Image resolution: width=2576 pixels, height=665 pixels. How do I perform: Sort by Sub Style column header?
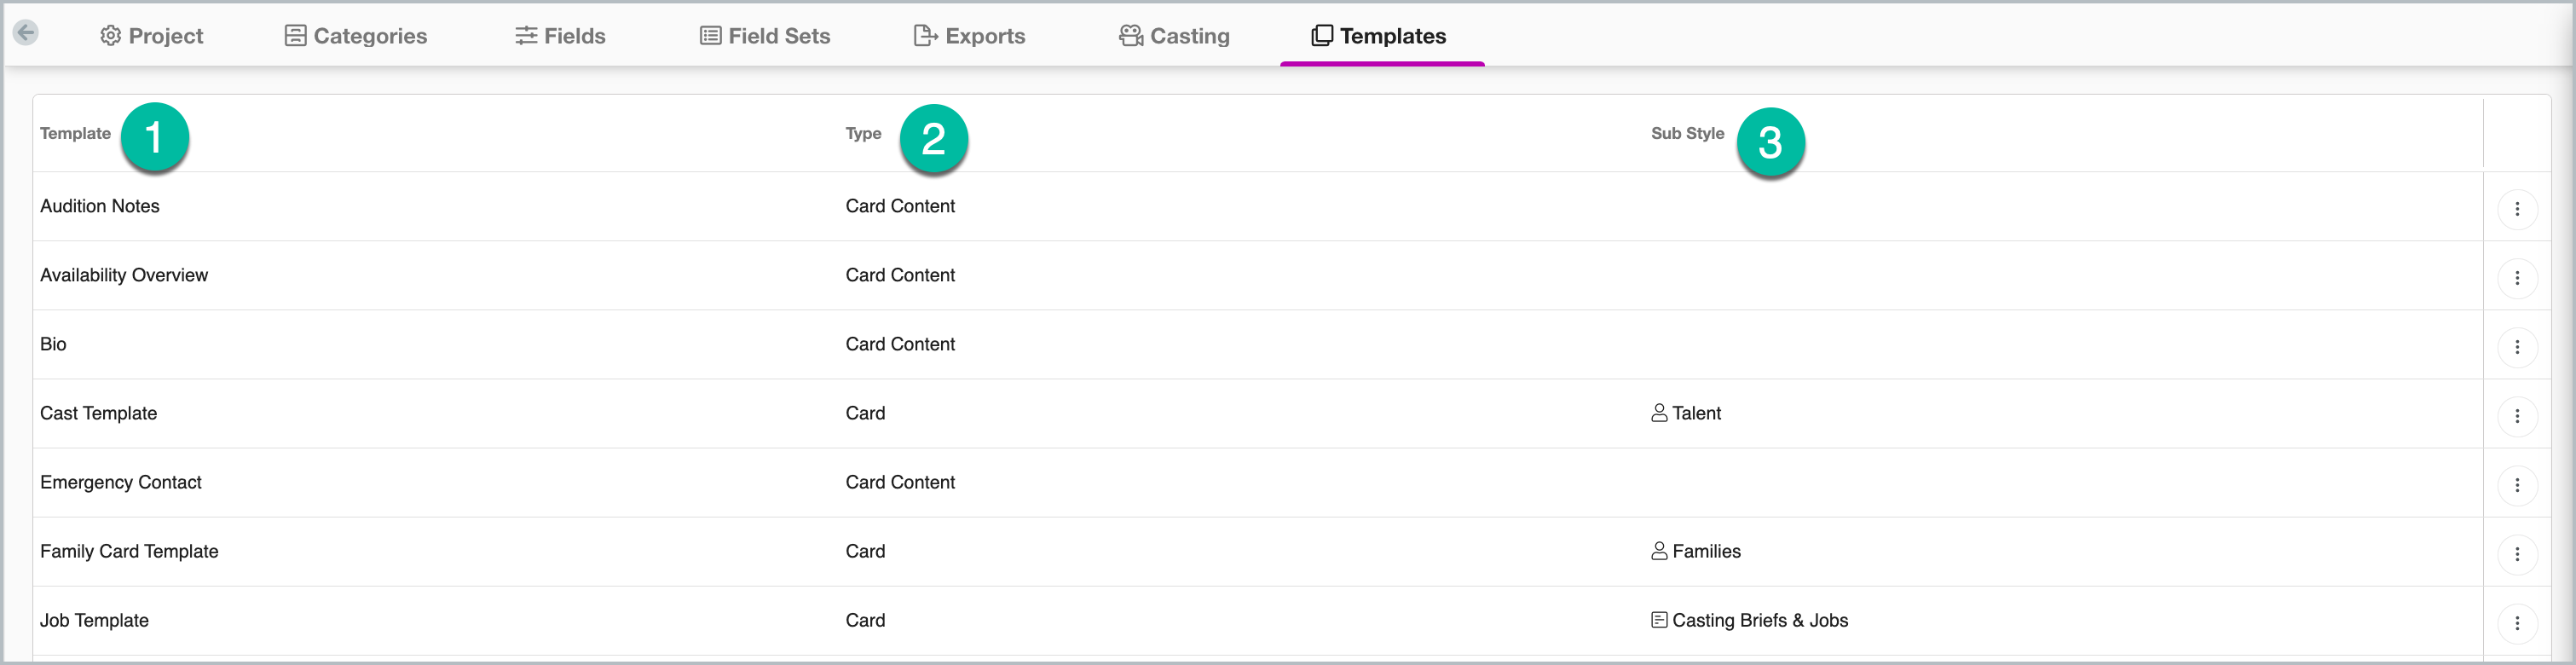pyautogui.click(x=1687, y=133)
